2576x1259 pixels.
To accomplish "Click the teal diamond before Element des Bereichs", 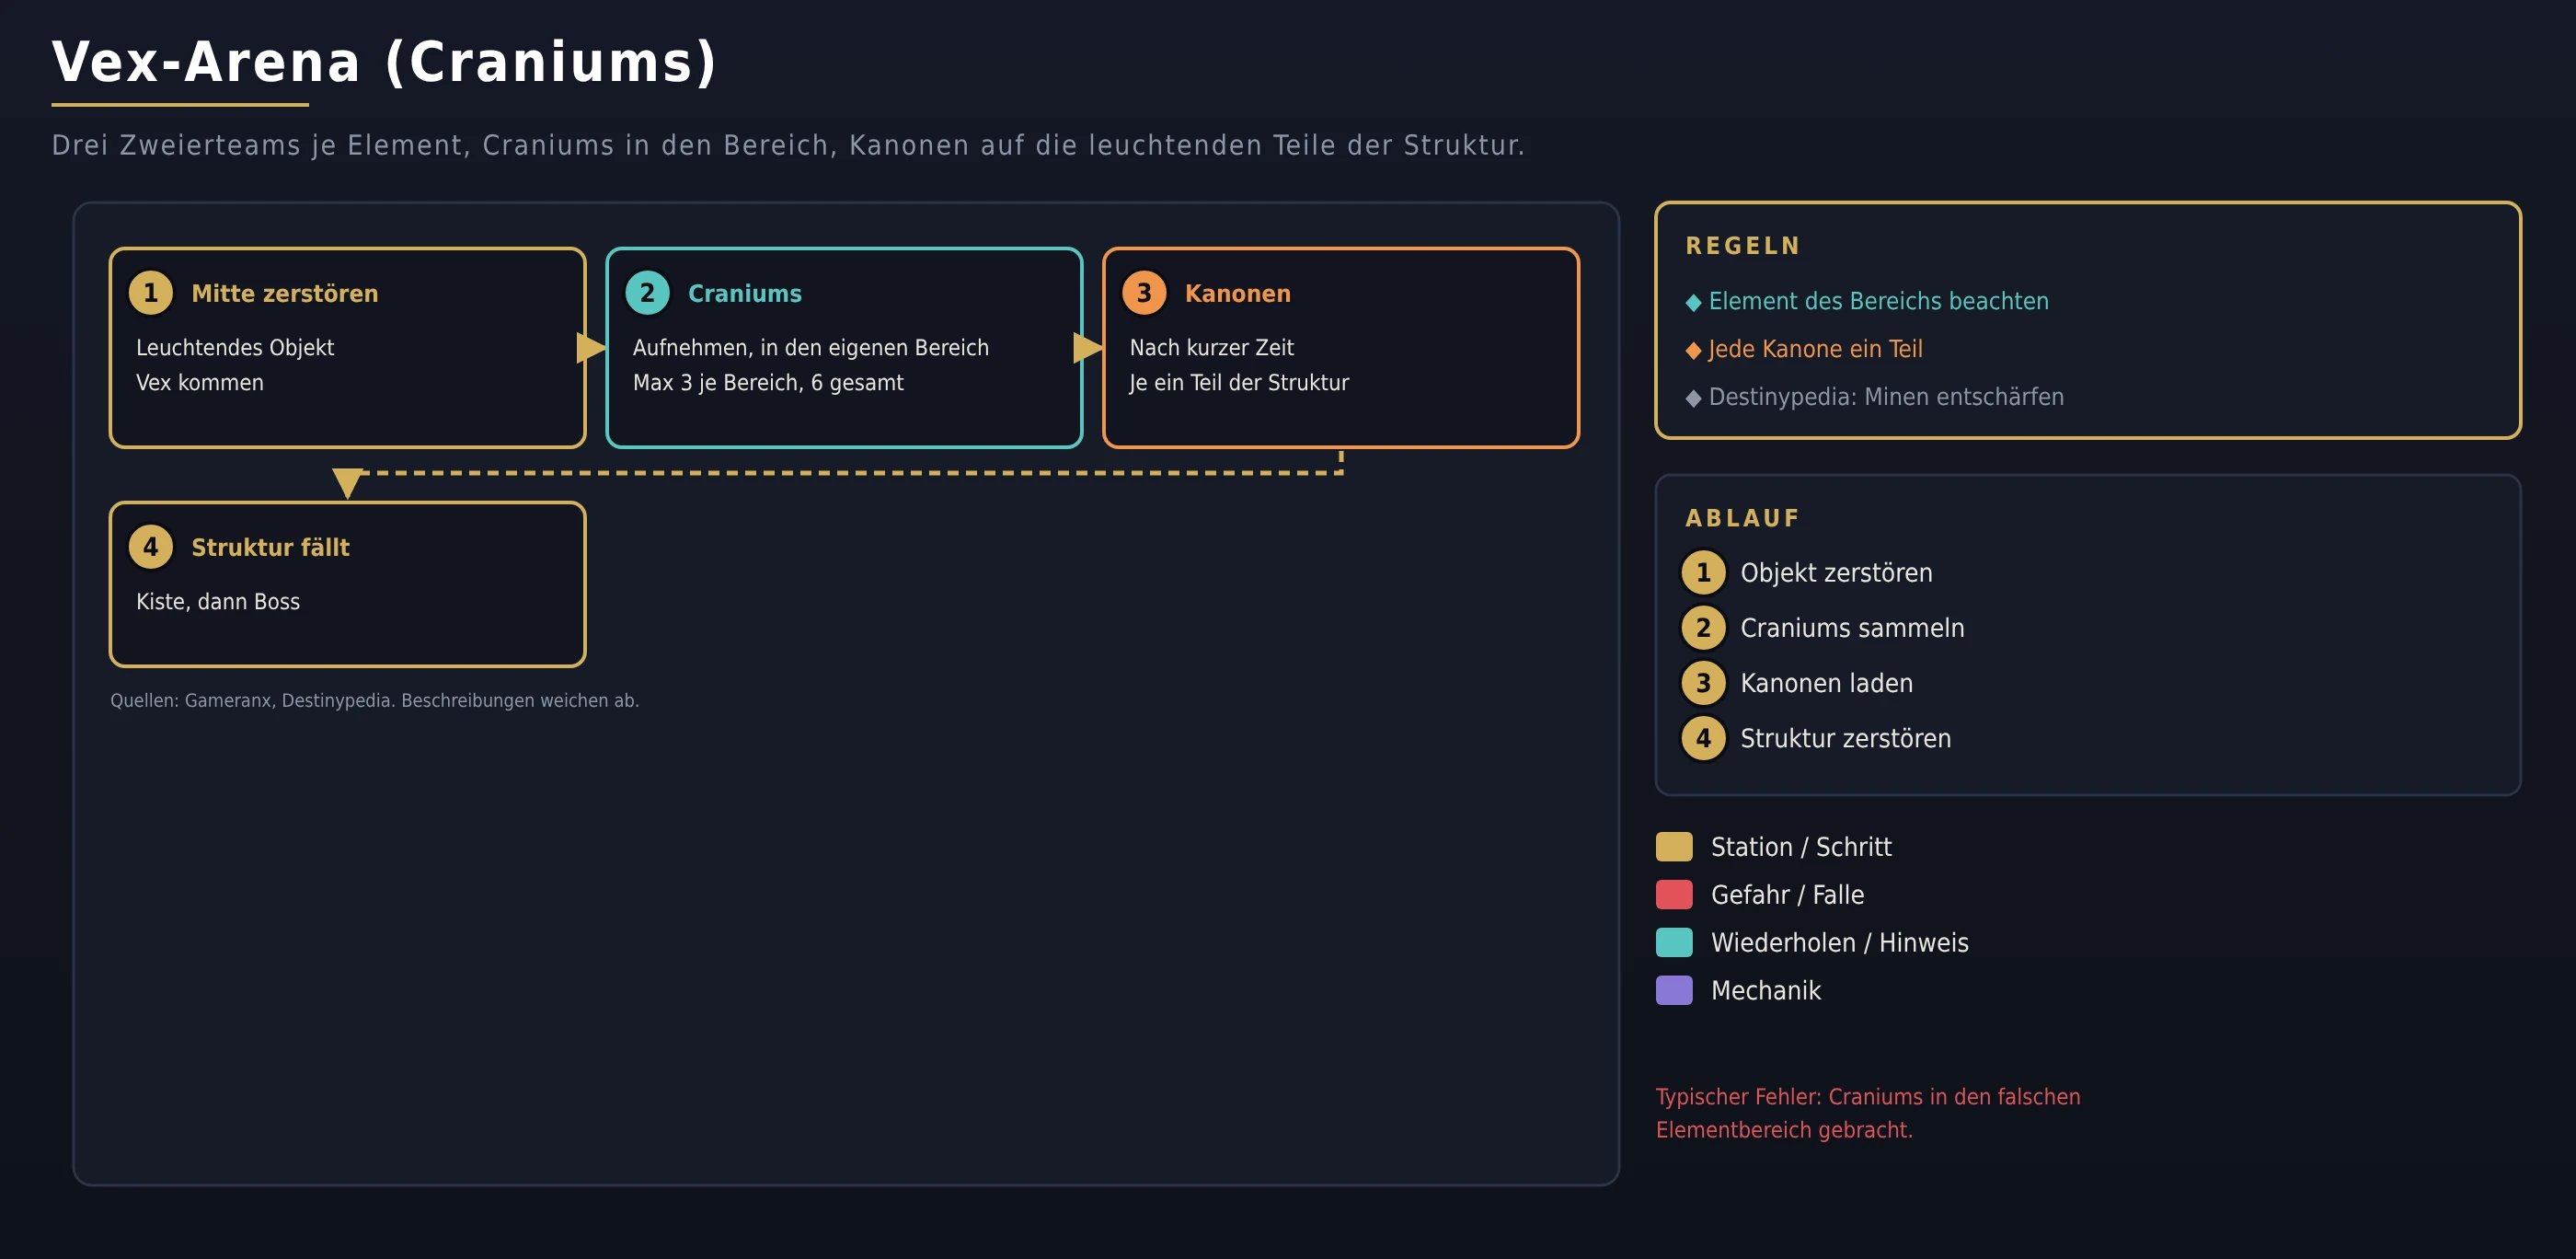I will (x=1693, y=302).
